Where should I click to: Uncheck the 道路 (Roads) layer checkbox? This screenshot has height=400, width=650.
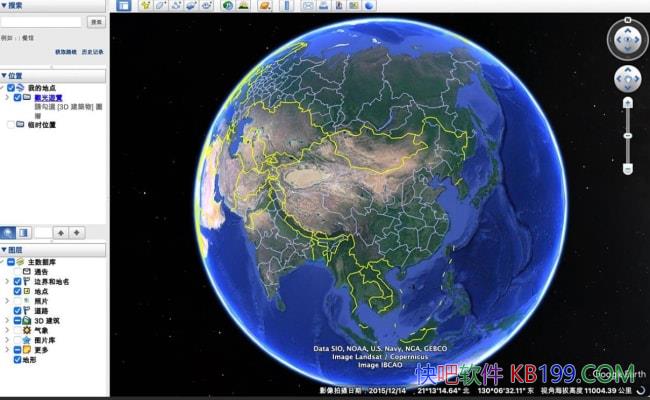17,311
